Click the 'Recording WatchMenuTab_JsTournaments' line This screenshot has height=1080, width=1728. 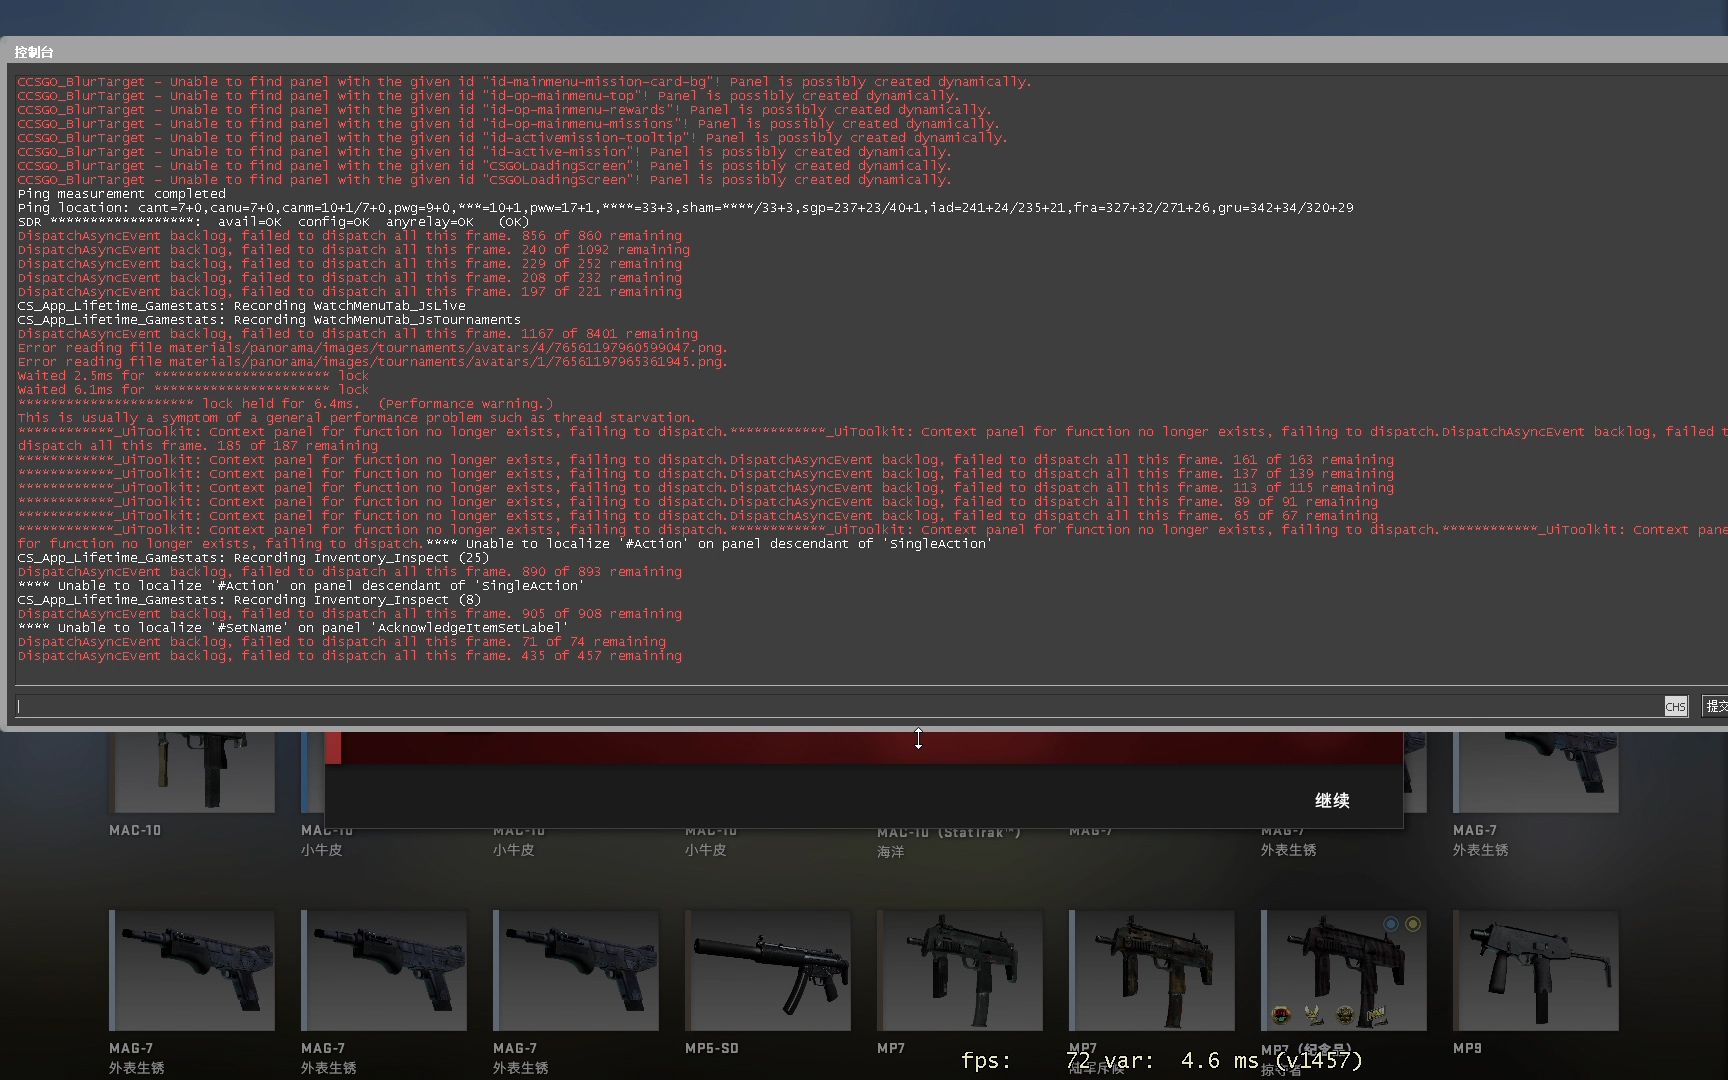(269, 320)
